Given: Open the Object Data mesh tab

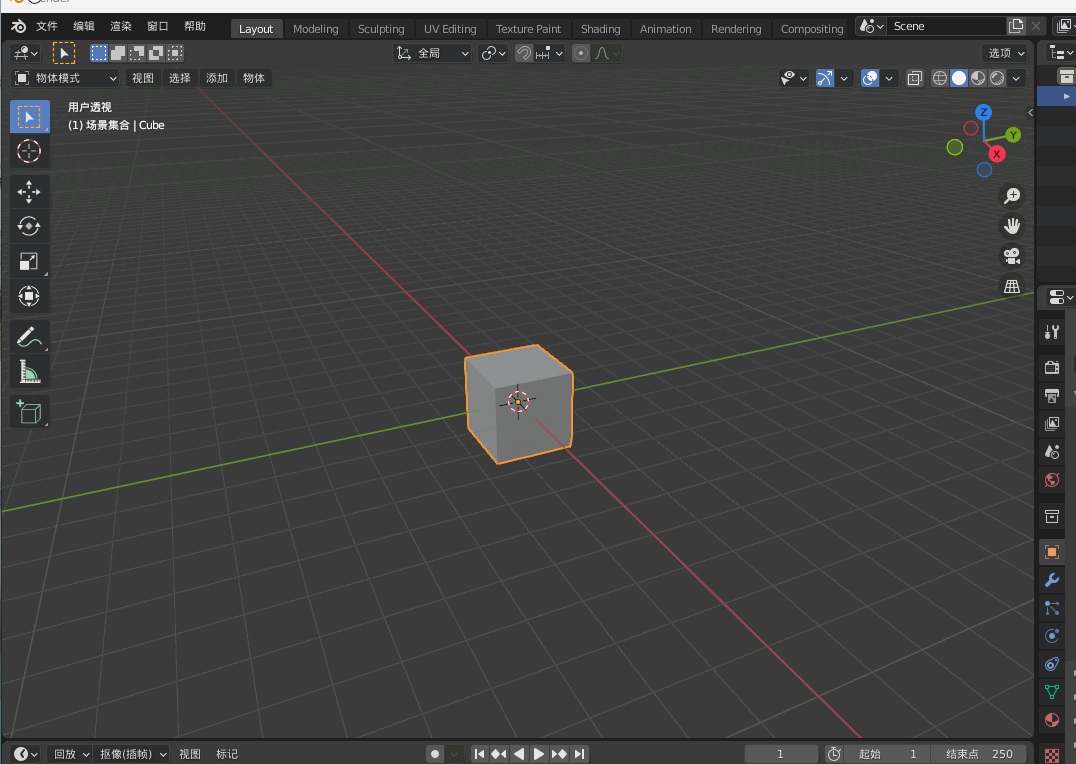Looking at the screenshot, I should tap(1051, 692).
